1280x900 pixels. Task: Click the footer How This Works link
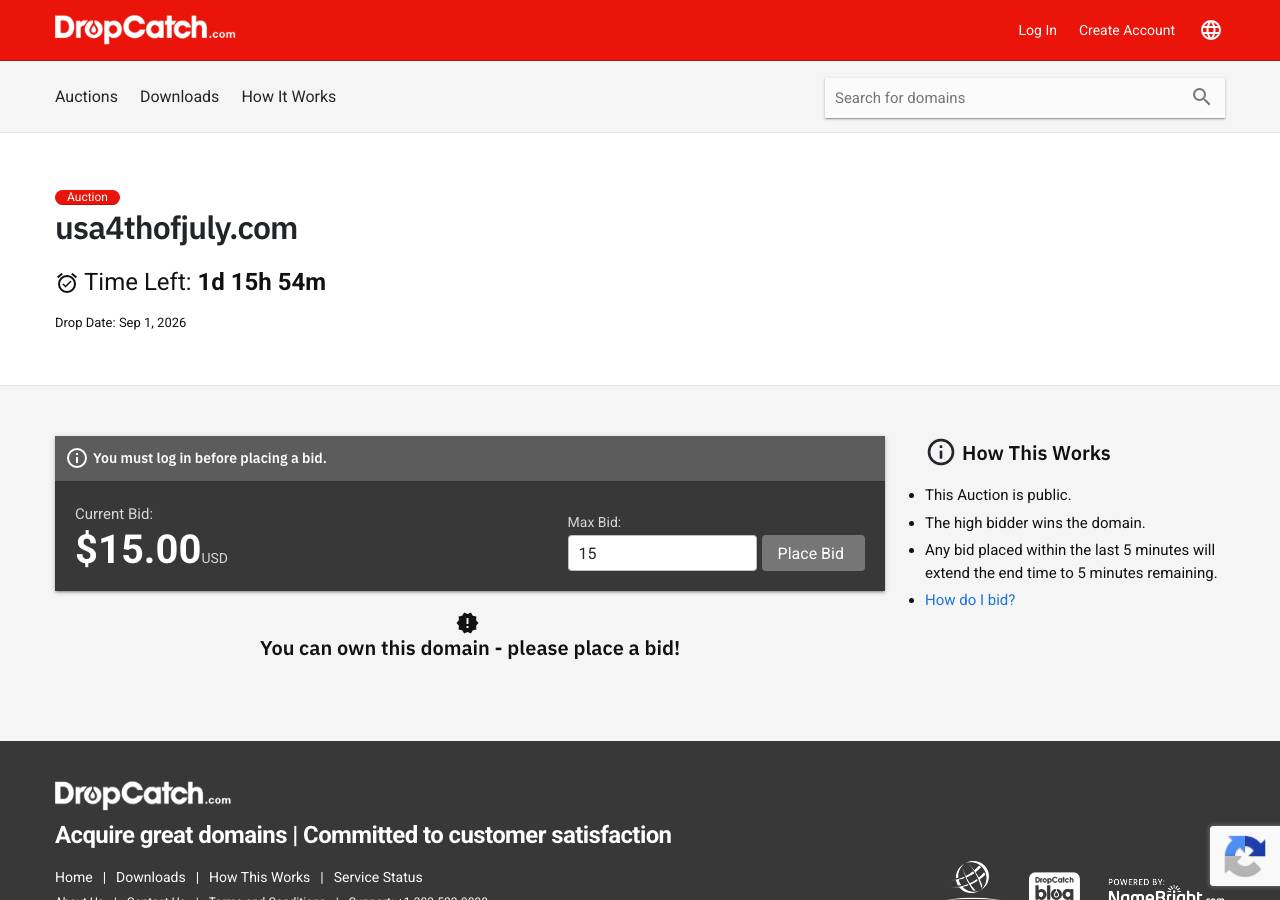click(x=259, y=877)
